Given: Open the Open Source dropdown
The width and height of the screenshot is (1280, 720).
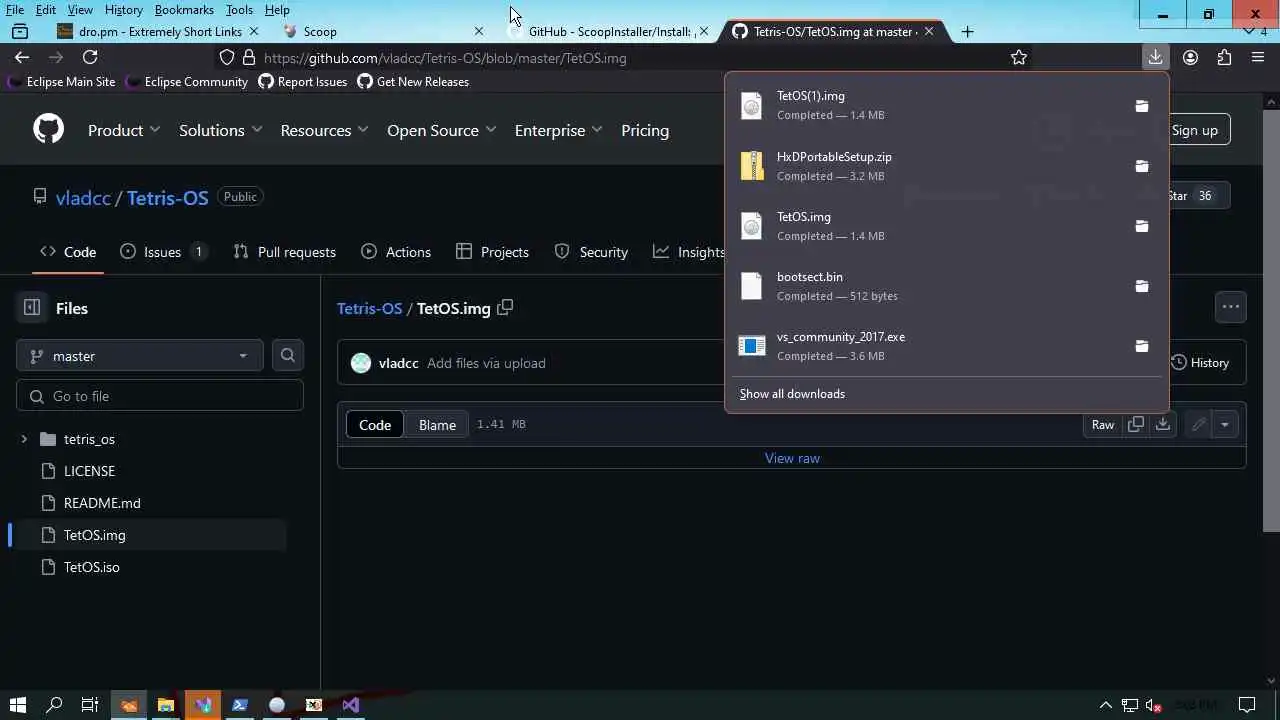Looking at the screenshot, I should tap(441, 130).
